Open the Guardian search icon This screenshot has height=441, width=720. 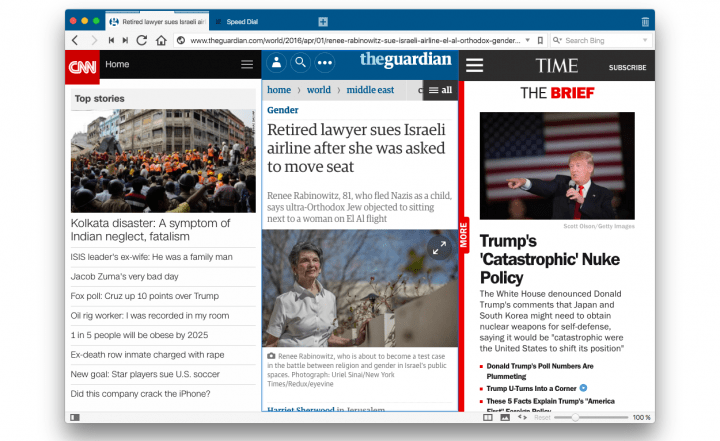(x=300, y=62)
